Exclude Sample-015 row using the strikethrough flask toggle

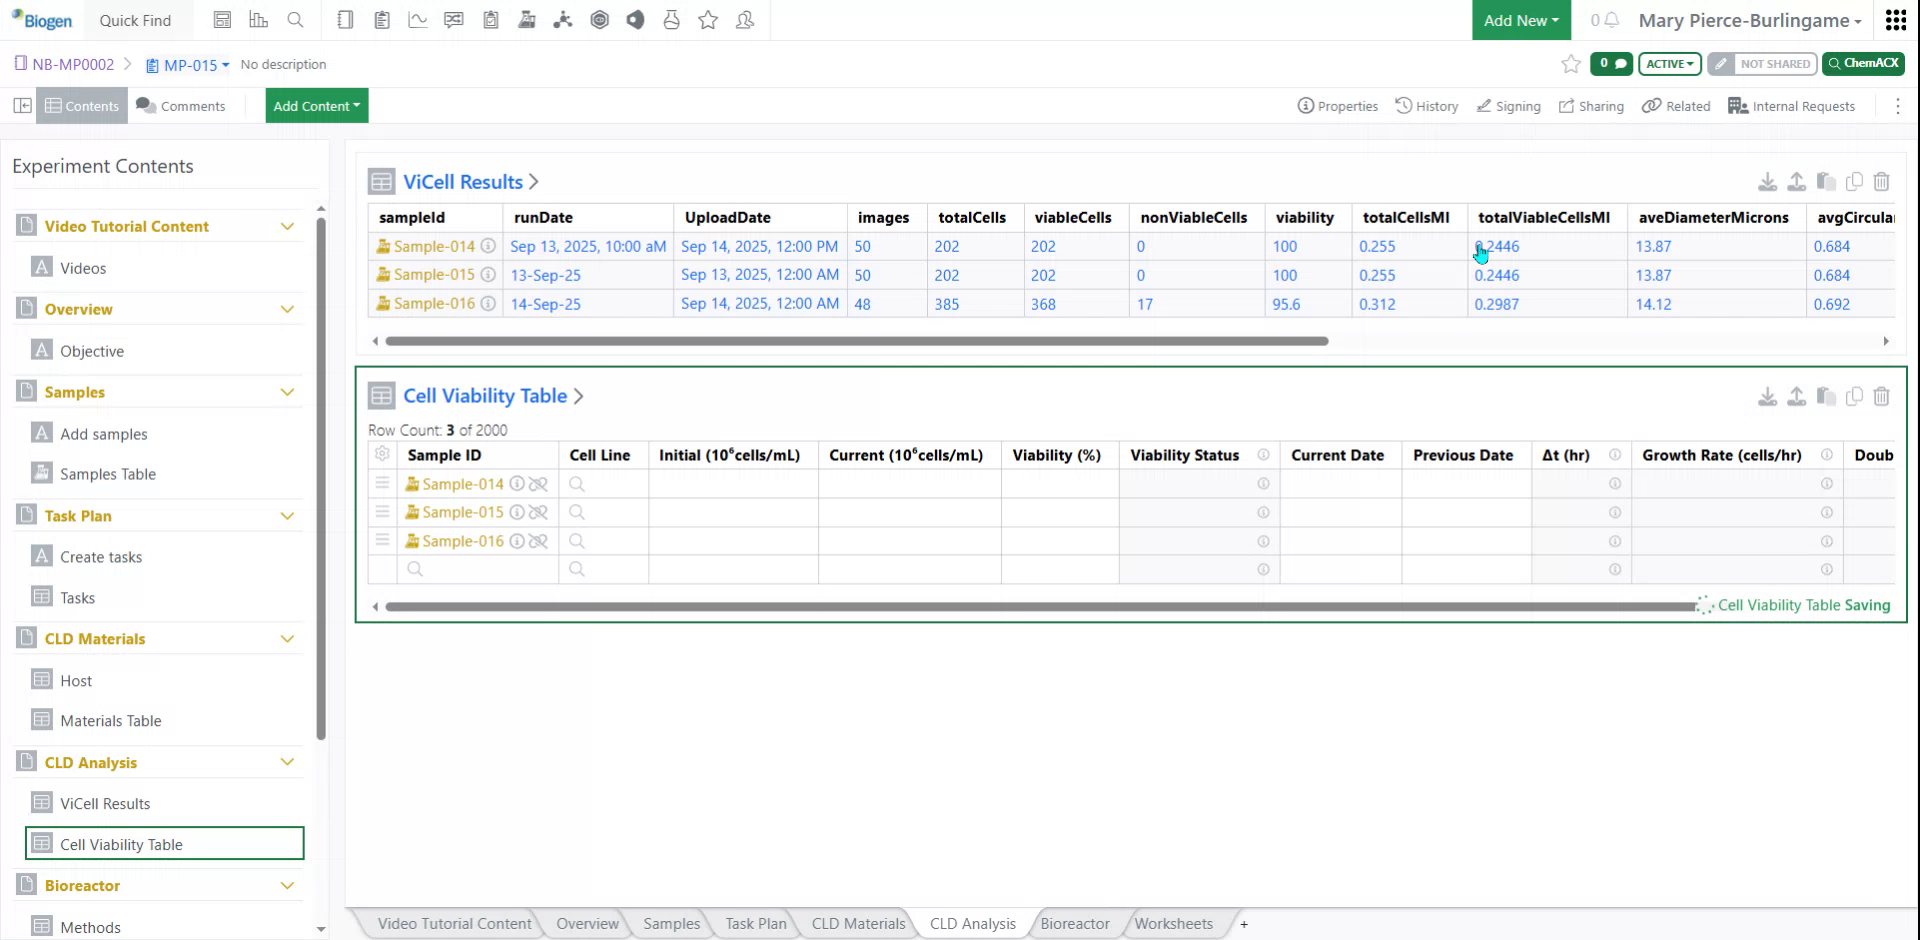point(540,512)
